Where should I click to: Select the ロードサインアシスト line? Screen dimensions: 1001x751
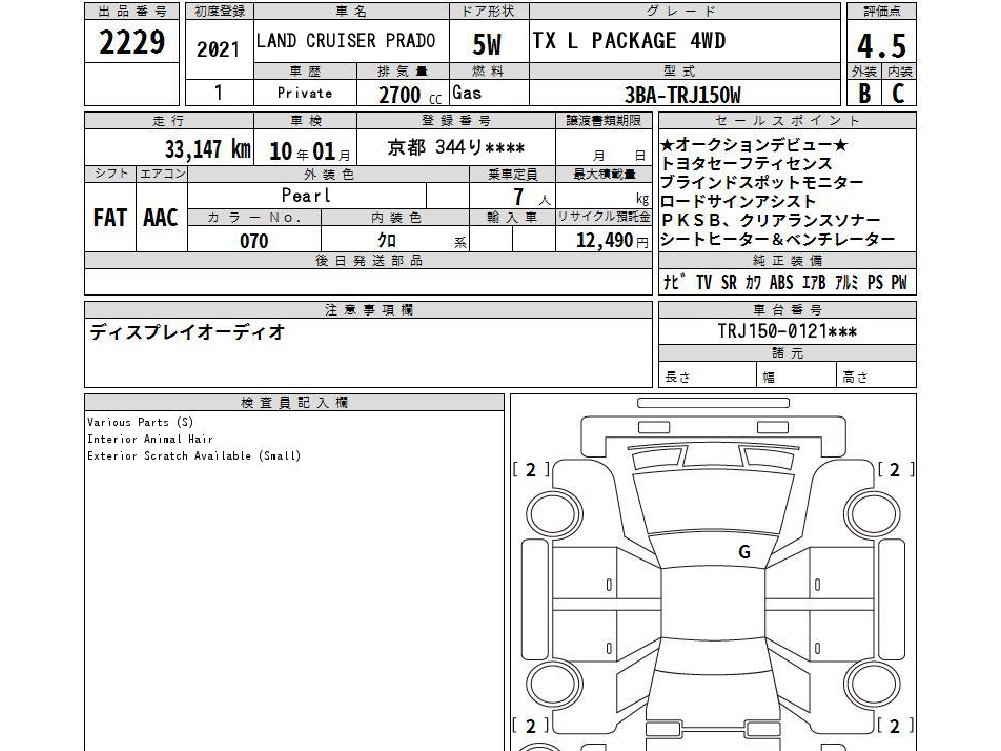pos(738,201)
